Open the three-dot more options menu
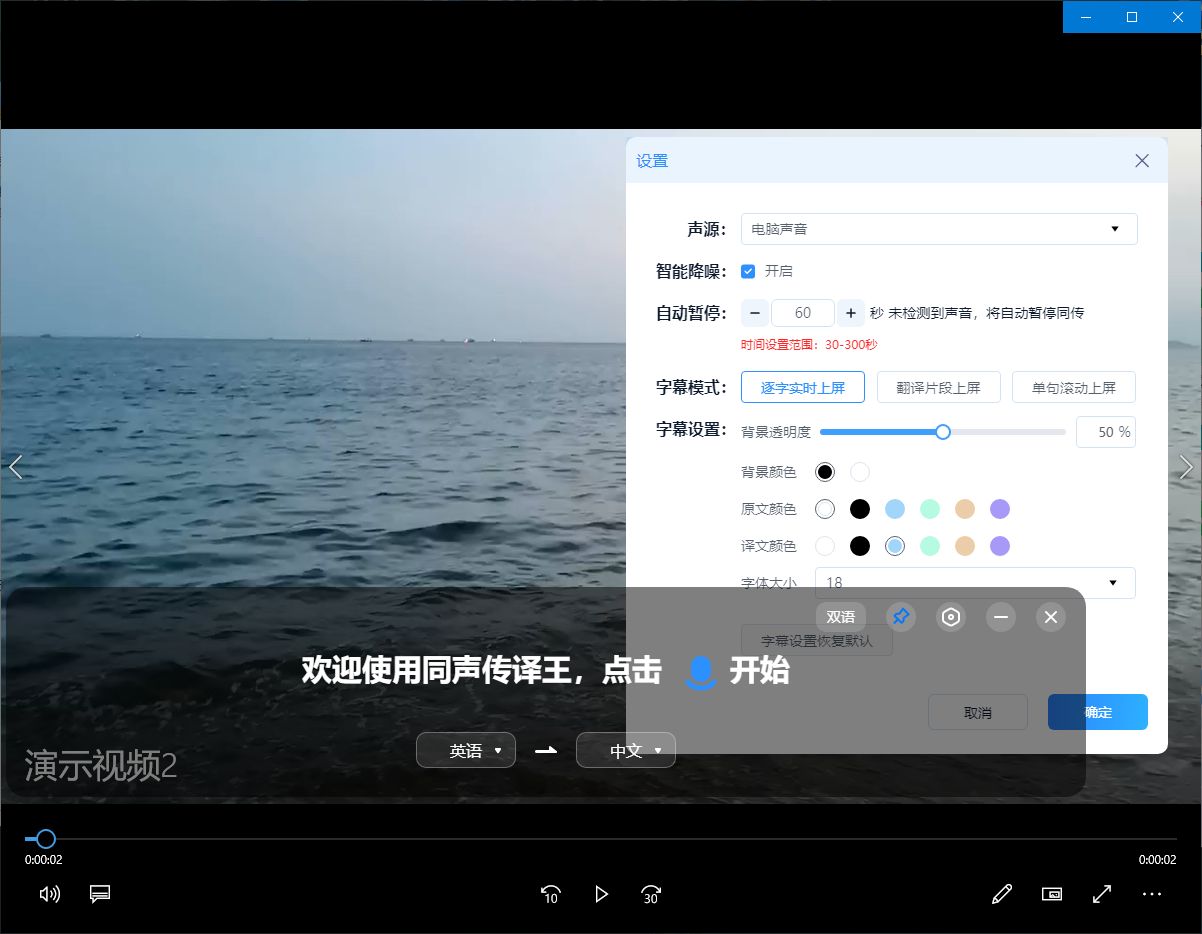 1152,894
